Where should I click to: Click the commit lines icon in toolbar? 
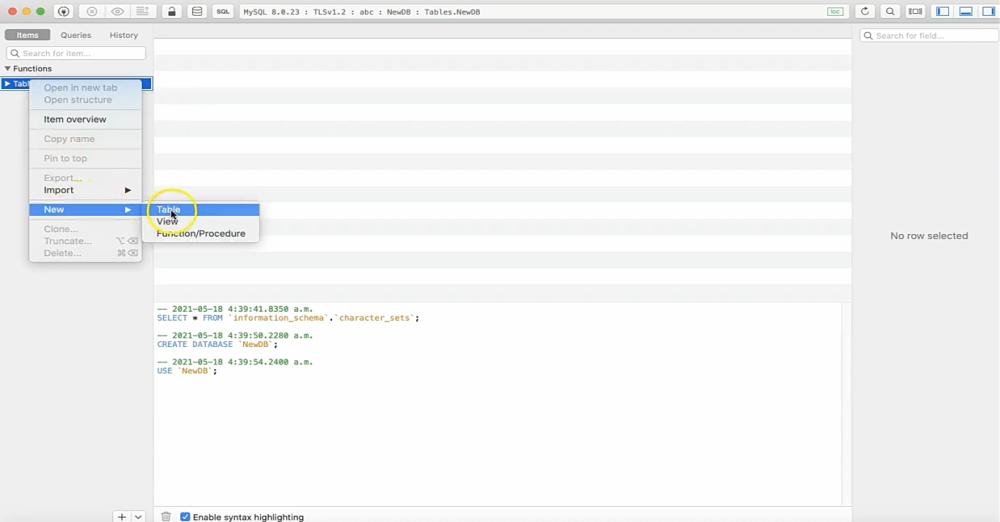pos(143,11)
